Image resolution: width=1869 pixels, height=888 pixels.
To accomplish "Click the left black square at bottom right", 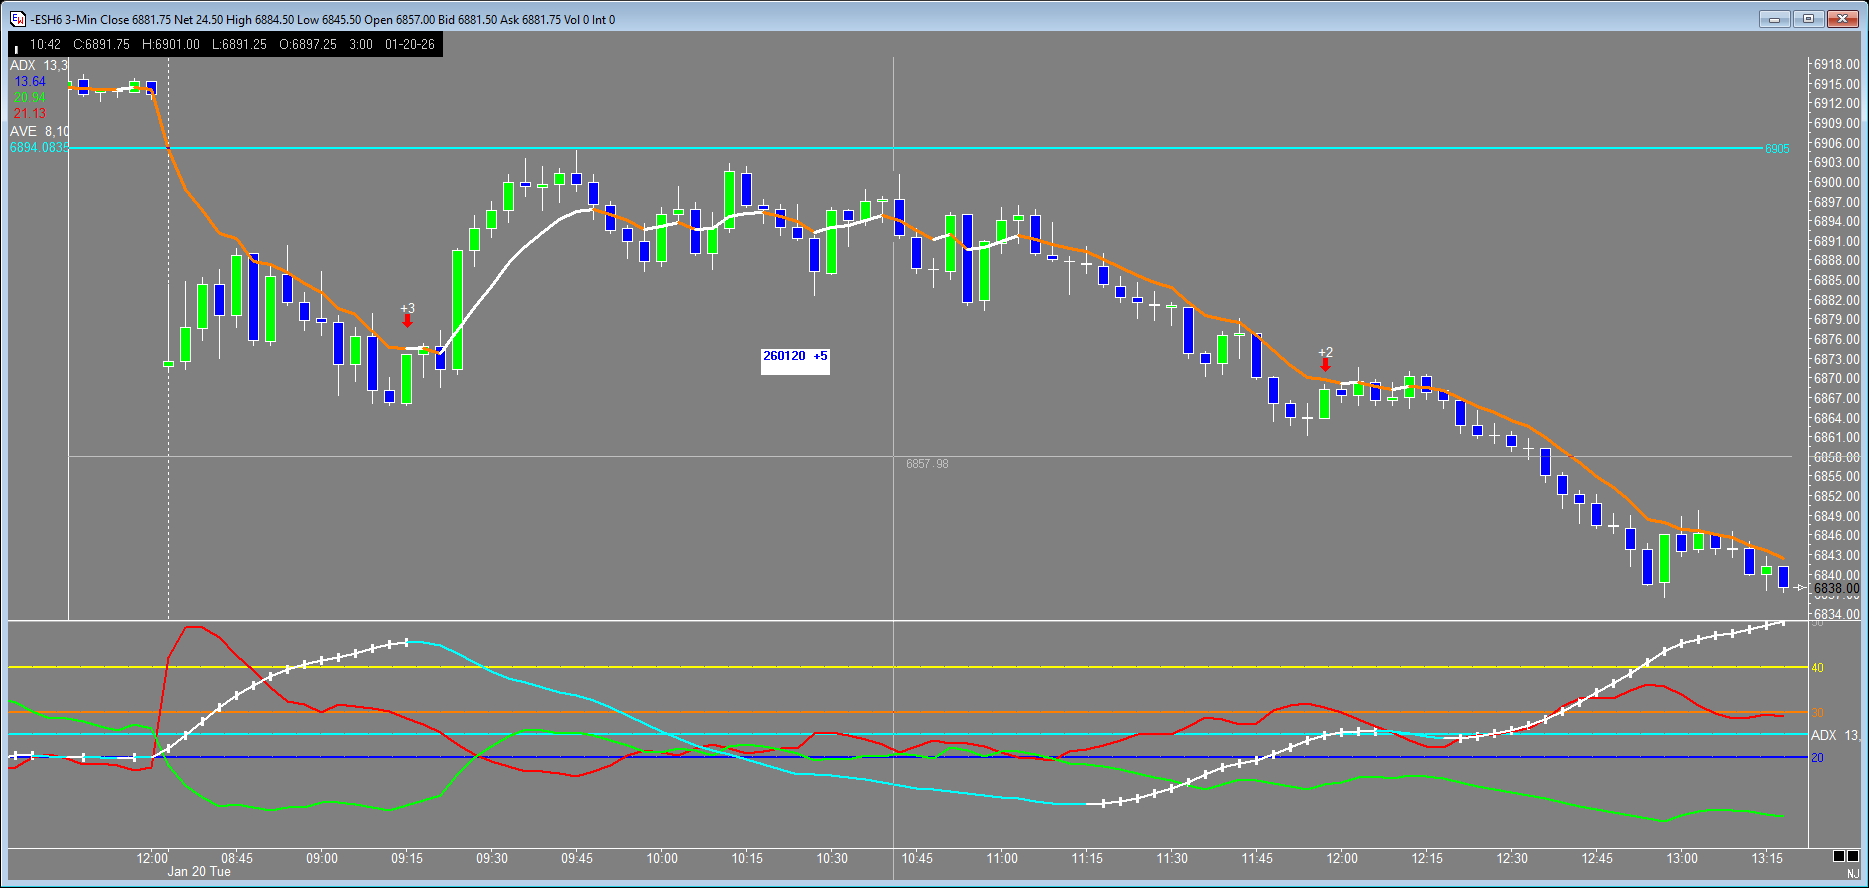I will (1838, 856).
